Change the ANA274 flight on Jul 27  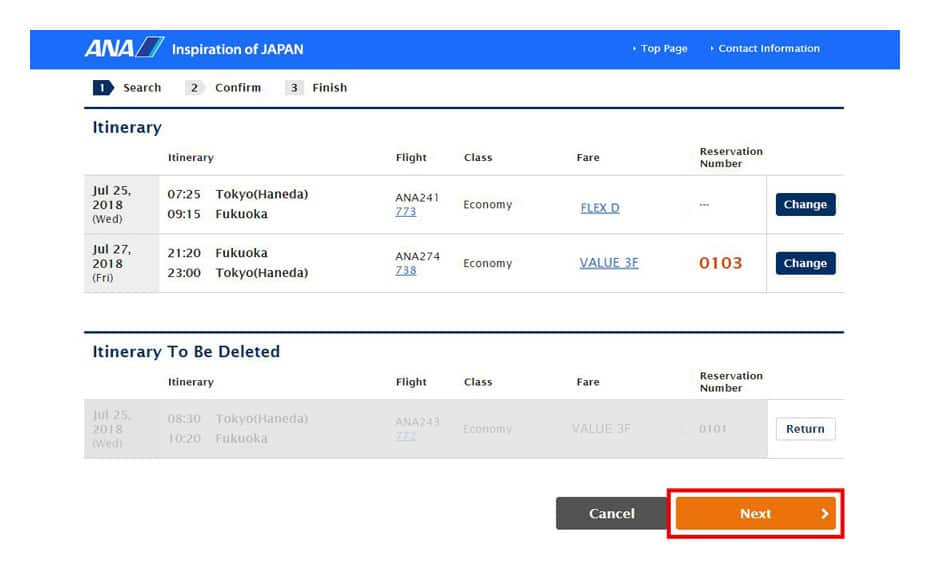[805, 263]
